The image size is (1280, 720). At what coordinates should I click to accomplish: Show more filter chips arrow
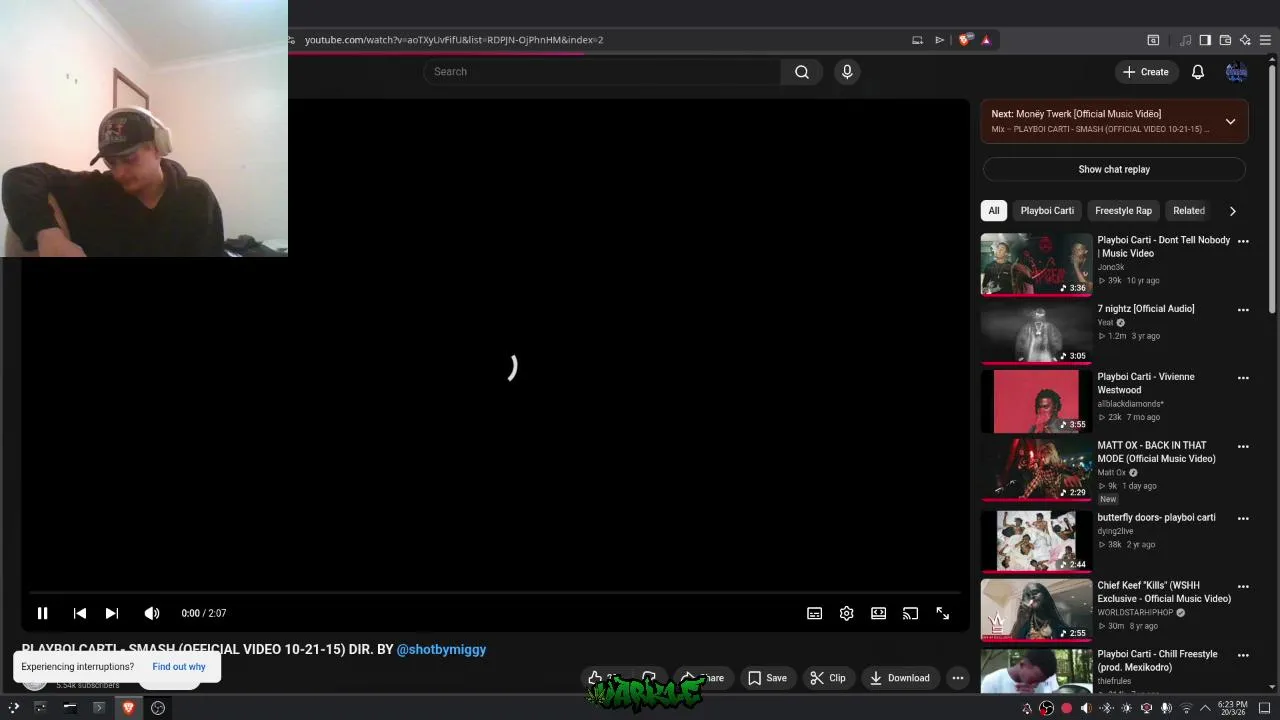(x=1232, y=211)
